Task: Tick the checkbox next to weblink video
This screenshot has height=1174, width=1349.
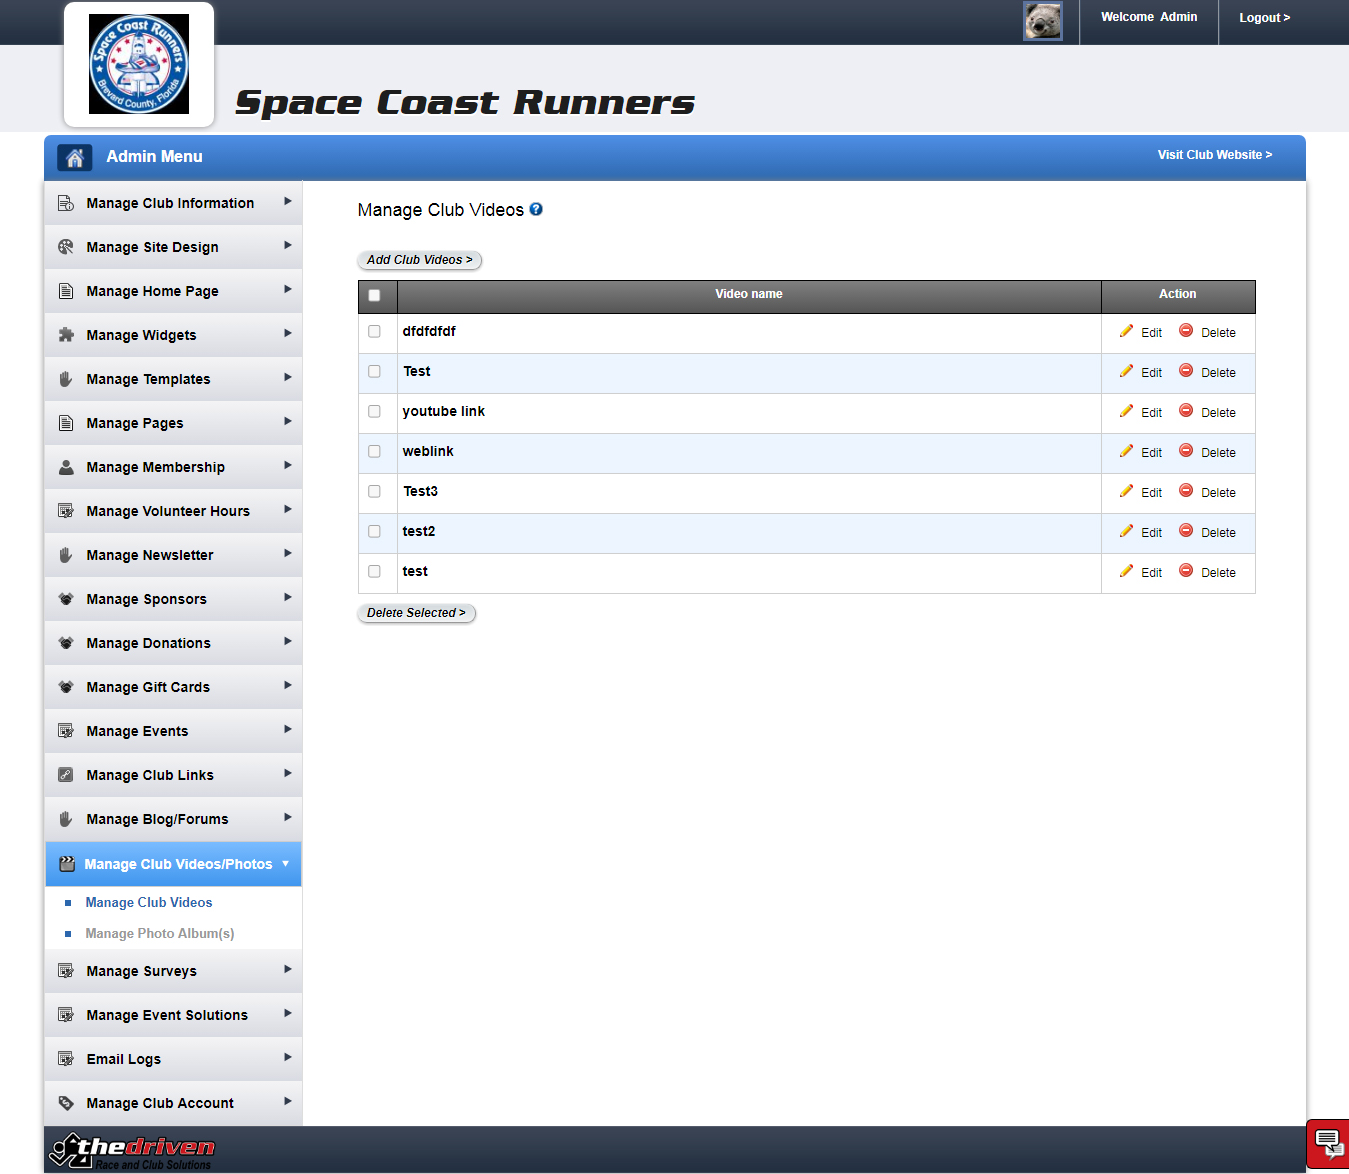Action: [374, 451]
